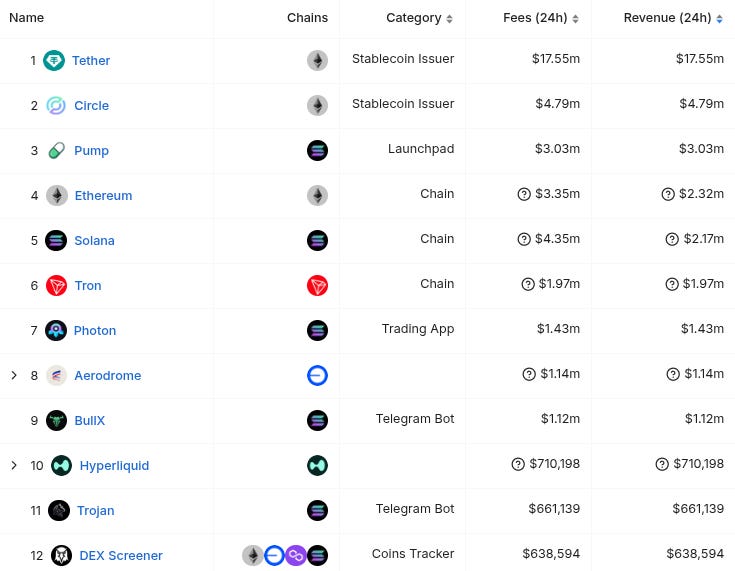Click Telegram Bot category in BullX row
Screen dimensions: 735x571
point(415,419)
